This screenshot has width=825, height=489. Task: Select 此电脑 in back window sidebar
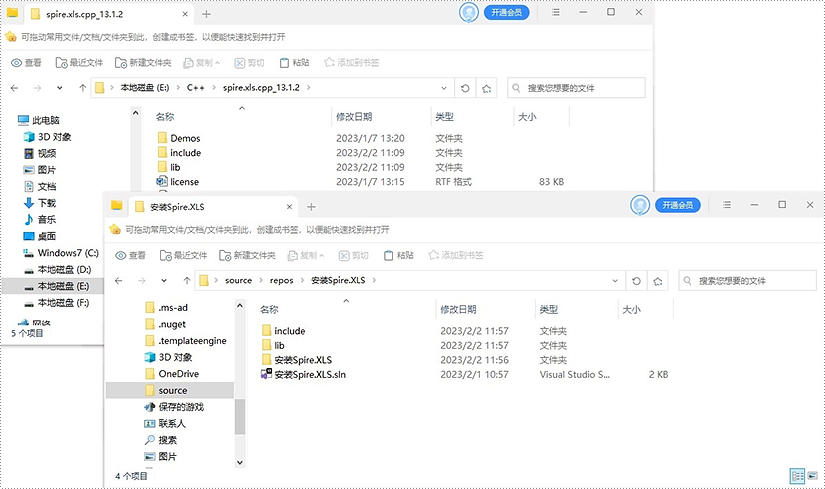pos(38,121)
